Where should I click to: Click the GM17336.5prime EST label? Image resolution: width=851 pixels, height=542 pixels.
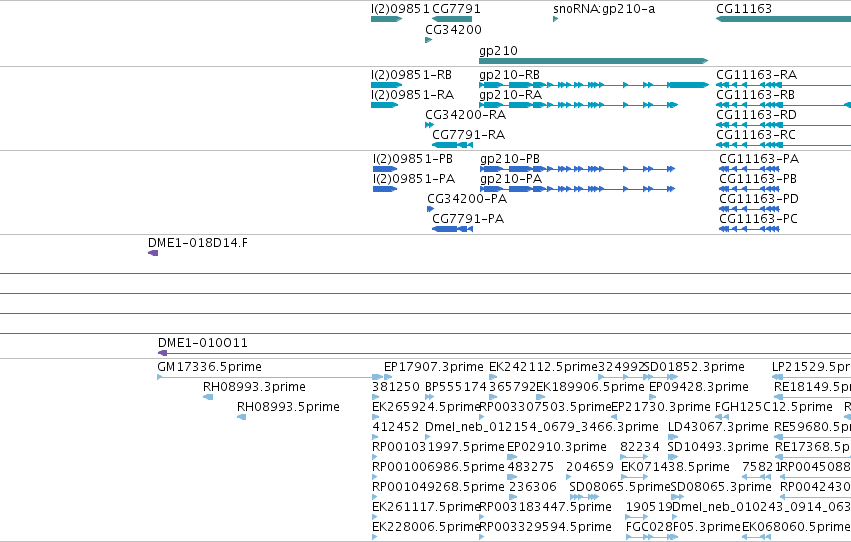(x=209, y=367)
